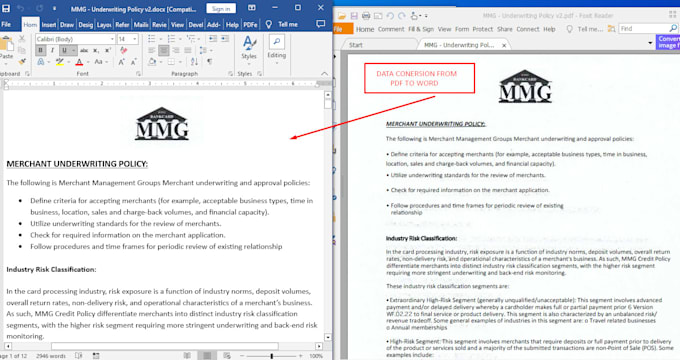Pick the red Font Color swatch button
The image size is (680, 360).
point(79,62)
